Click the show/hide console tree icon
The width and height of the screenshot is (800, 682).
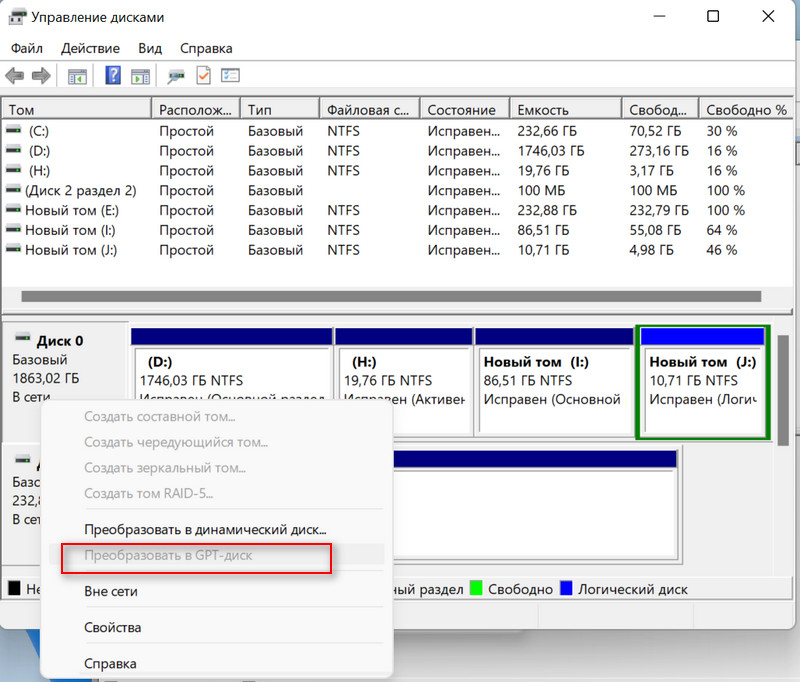(77, 76)
